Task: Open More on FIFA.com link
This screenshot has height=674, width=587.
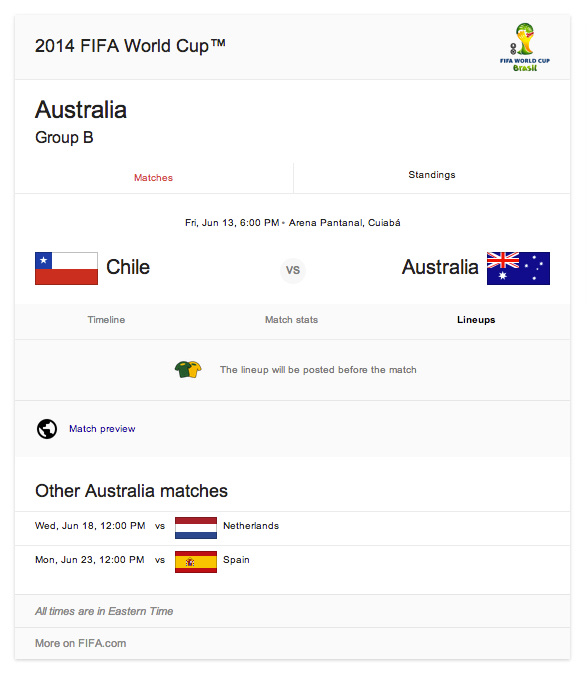Action: (x=80, y=643)
